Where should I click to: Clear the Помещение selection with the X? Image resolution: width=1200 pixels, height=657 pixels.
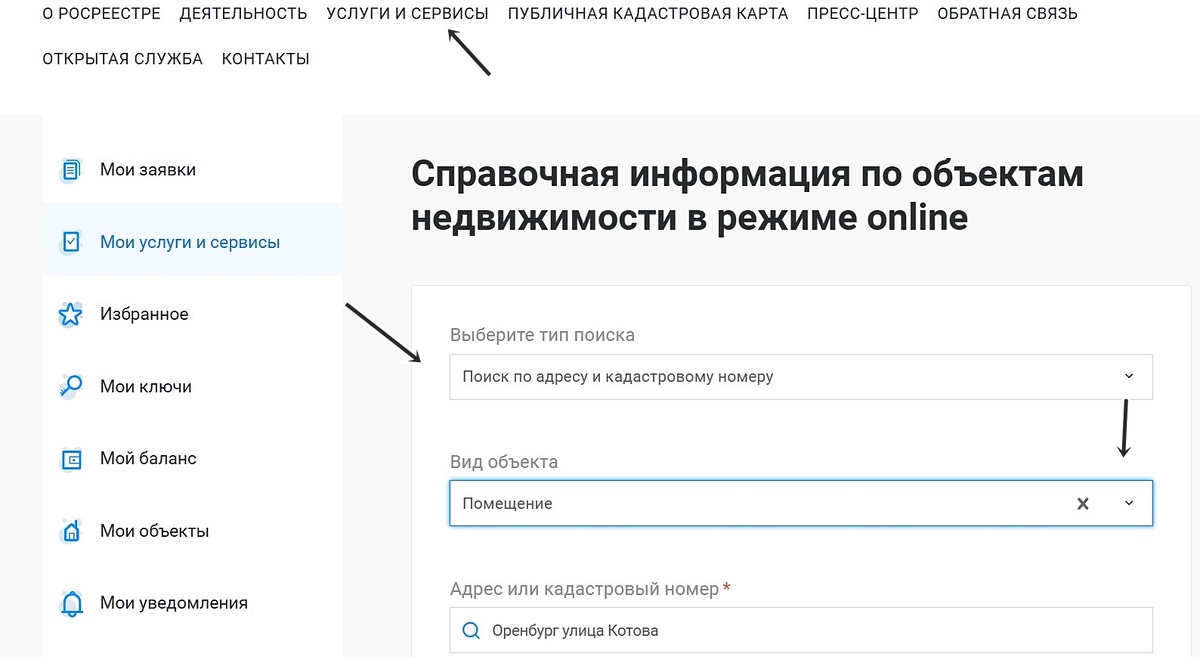pyautogui.click(x=1083, y=503)
